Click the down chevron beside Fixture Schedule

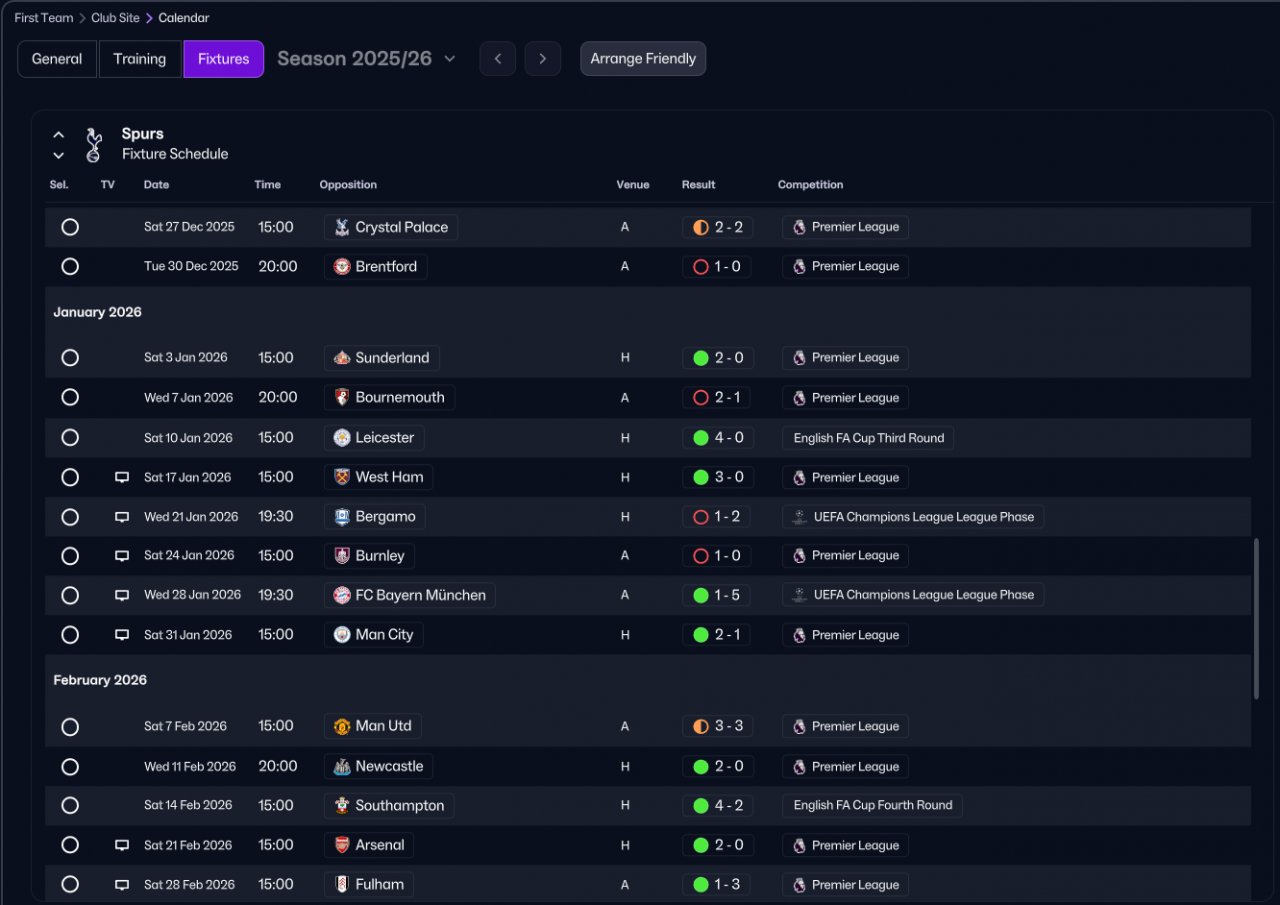[x=58, y=155]
